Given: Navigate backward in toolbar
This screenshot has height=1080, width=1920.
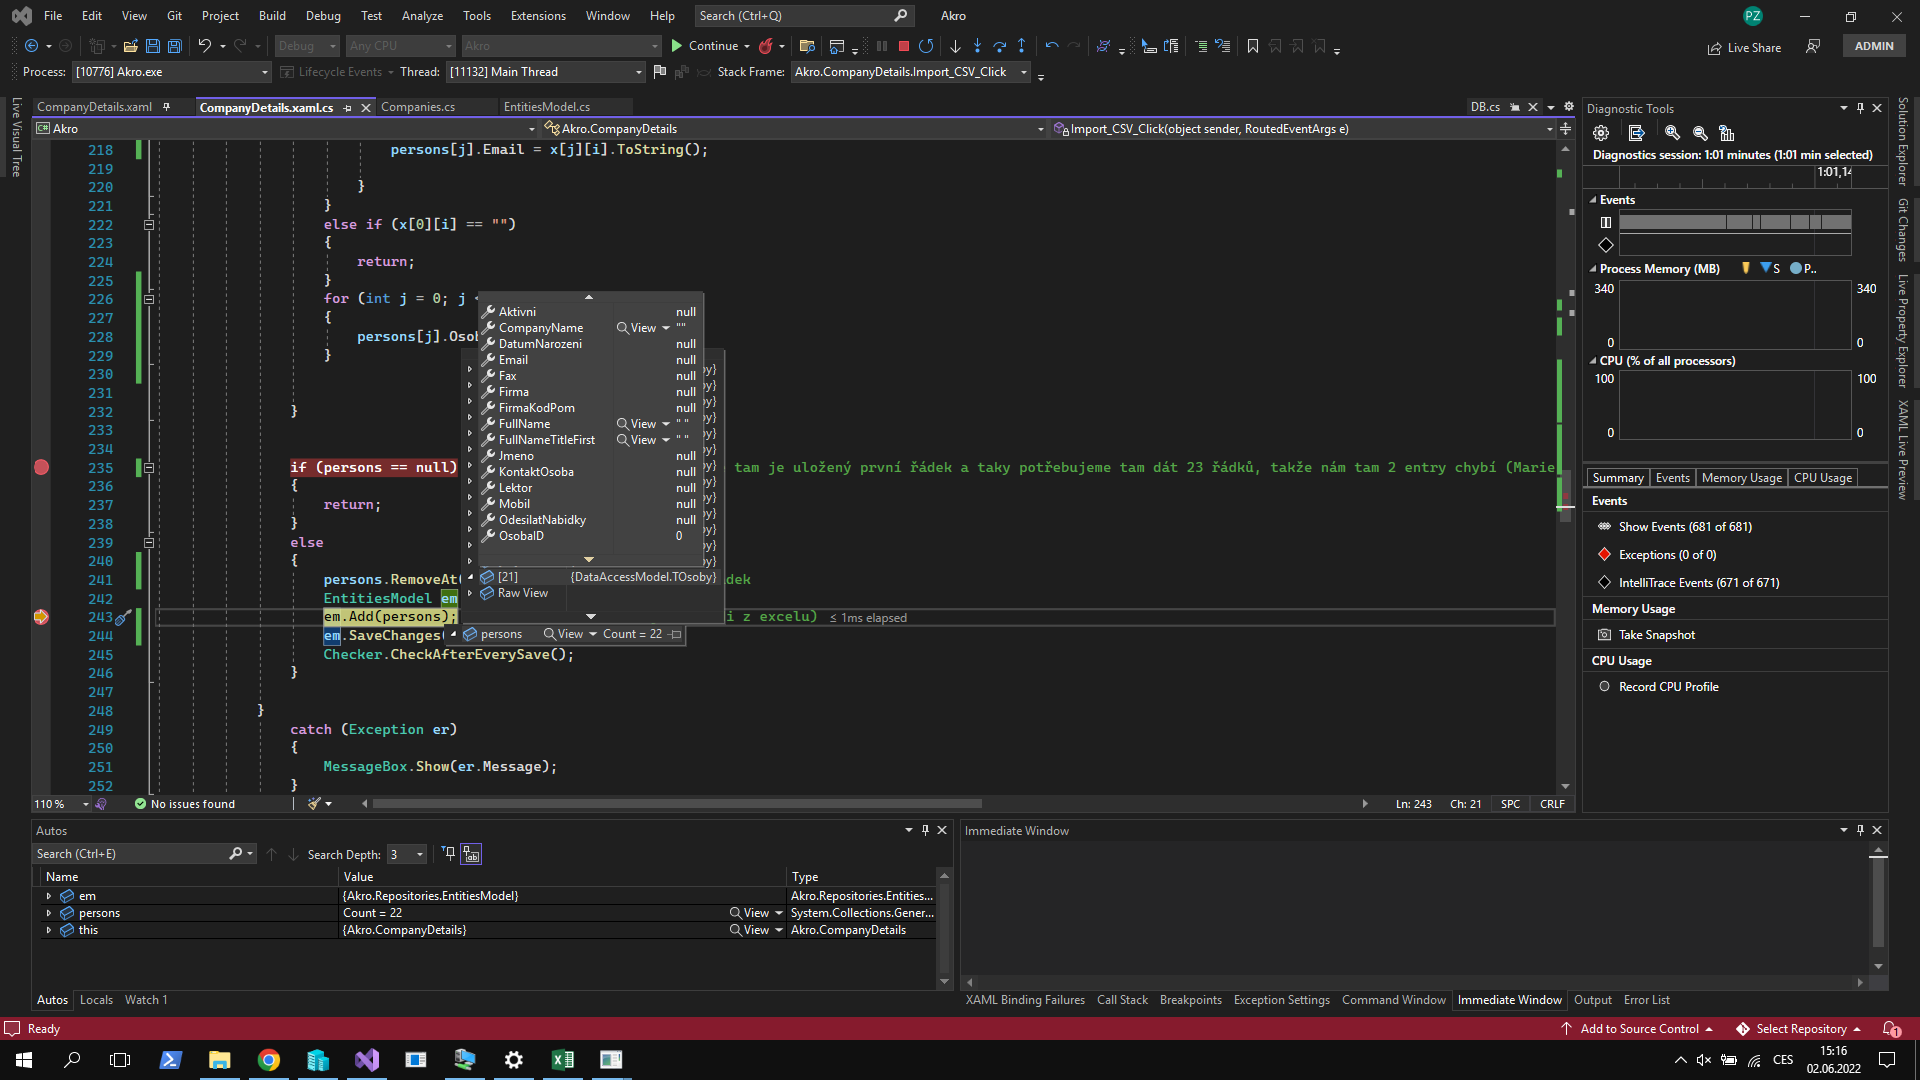Looking at the screenshot, I should 32,46.
